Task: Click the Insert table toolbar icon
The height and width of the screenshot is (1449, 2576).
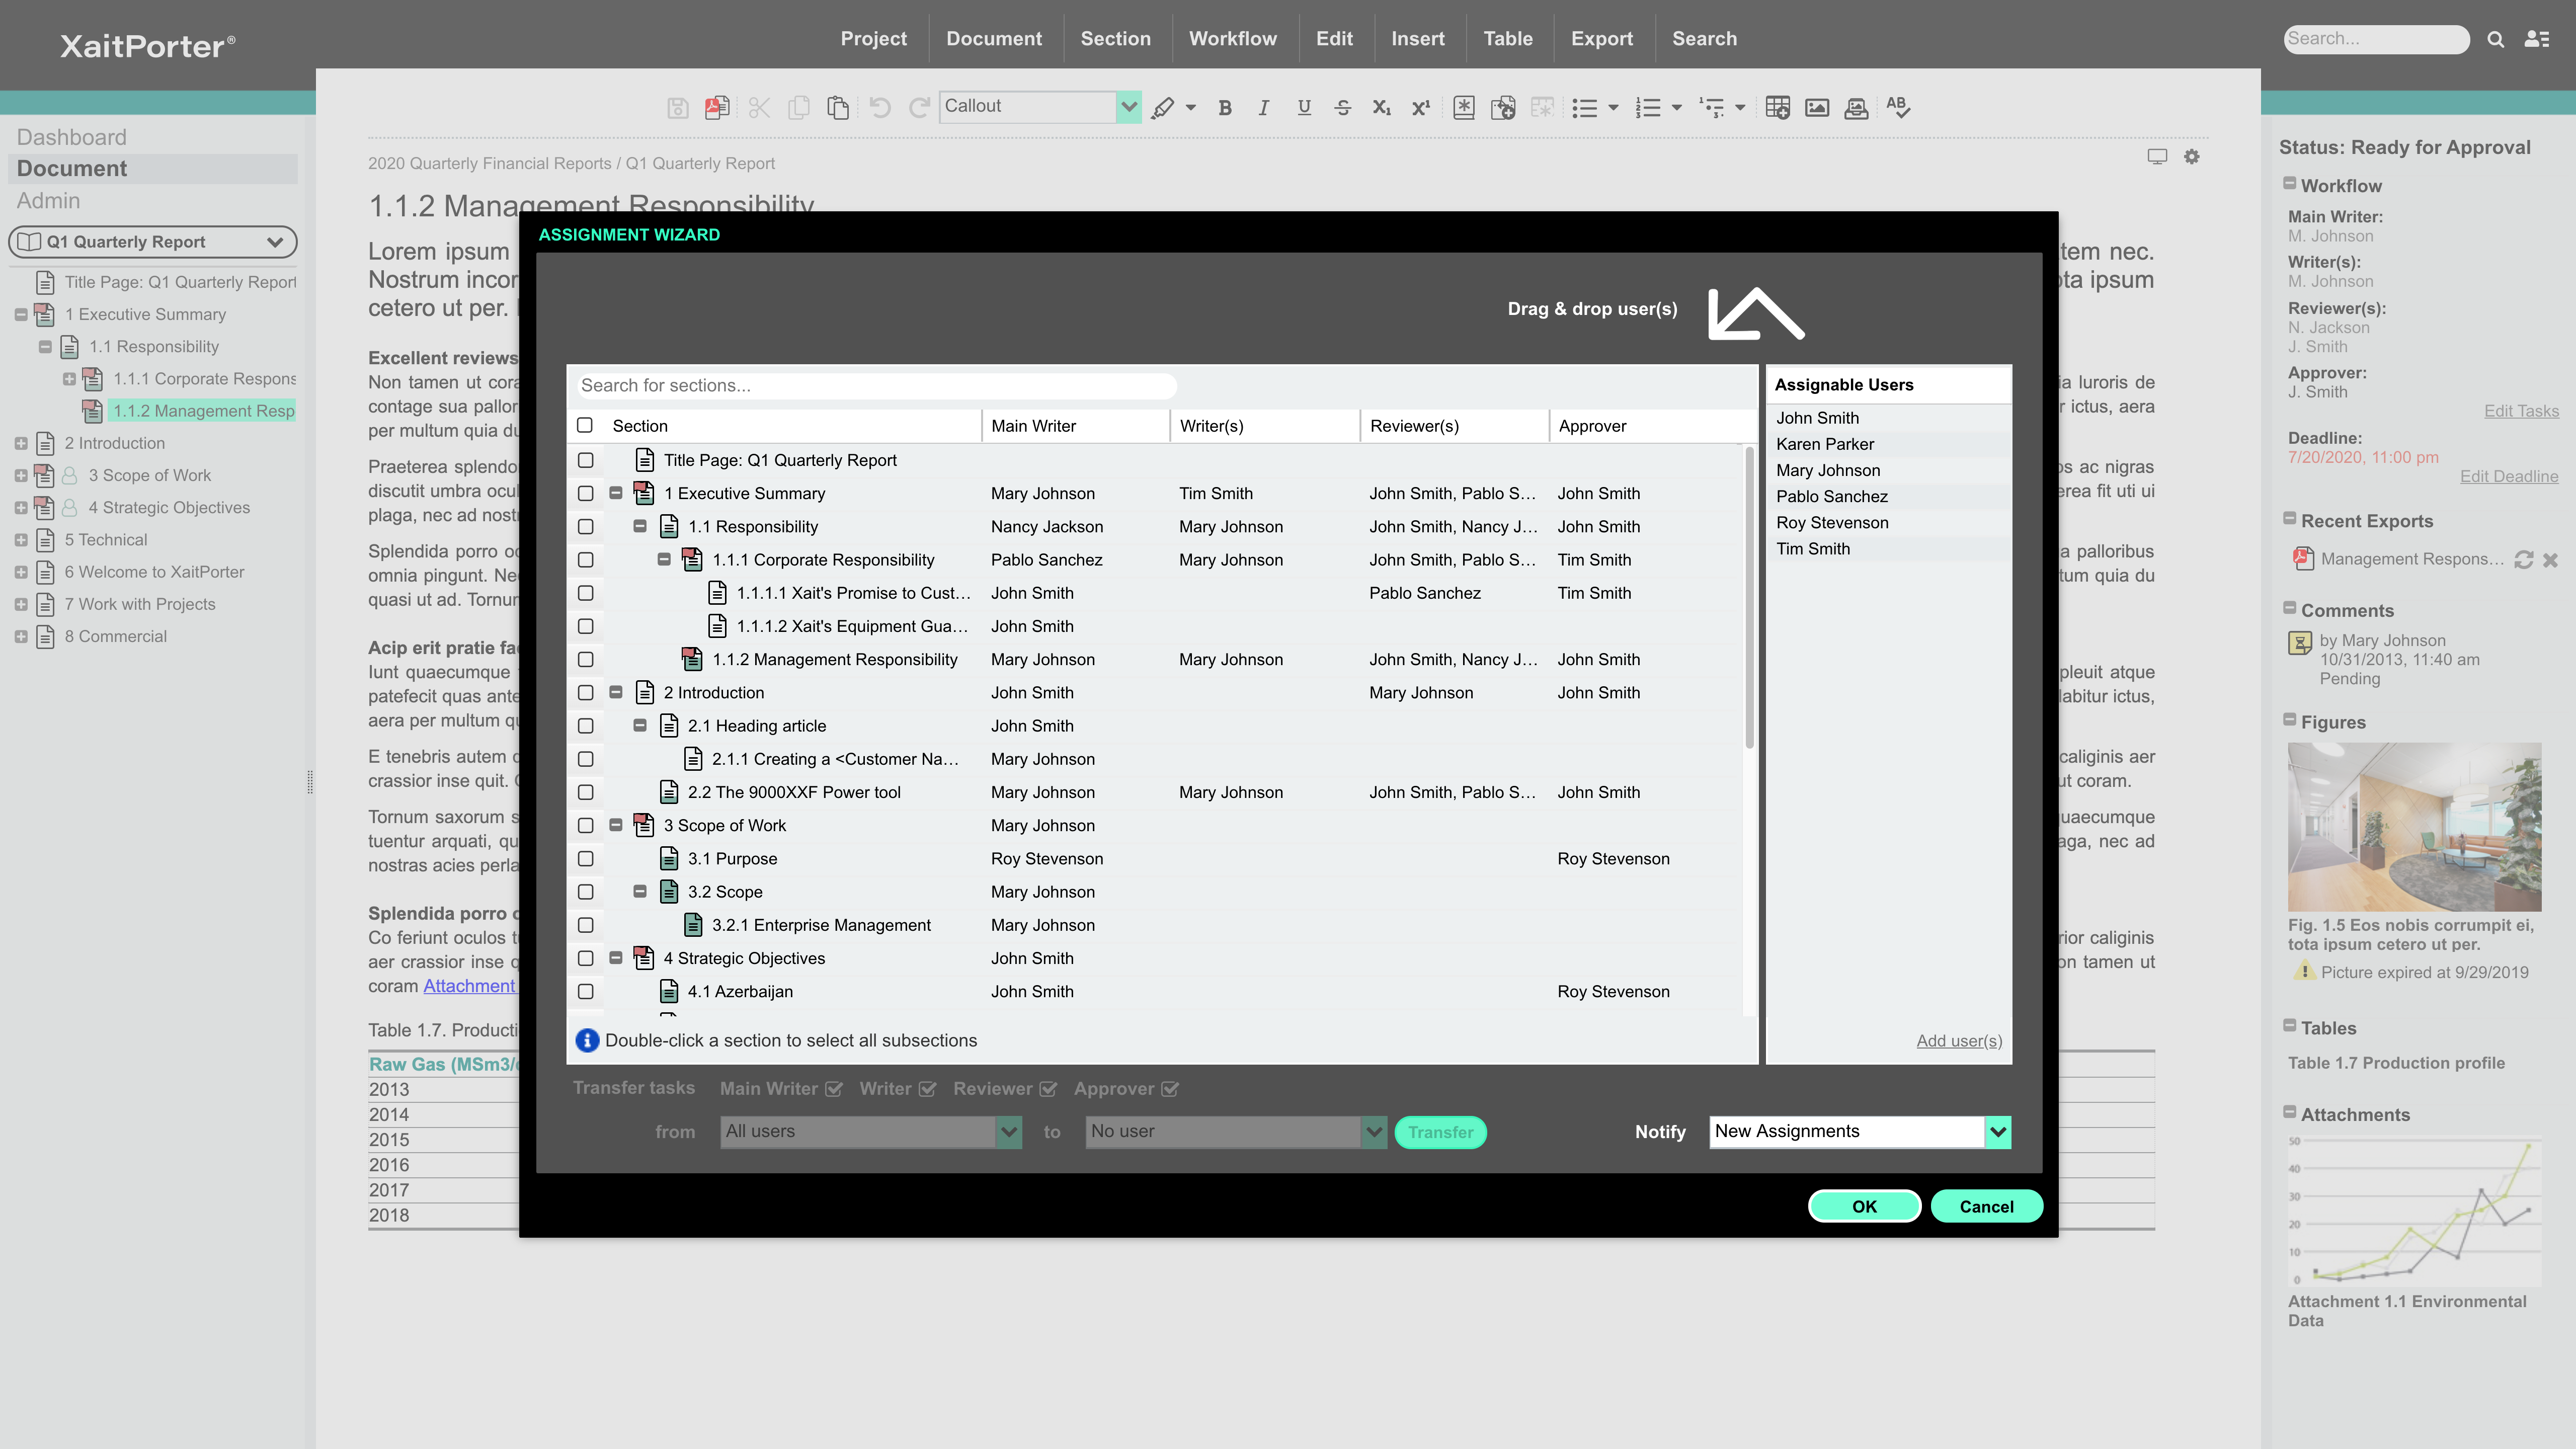Action: click(1777, 107)
